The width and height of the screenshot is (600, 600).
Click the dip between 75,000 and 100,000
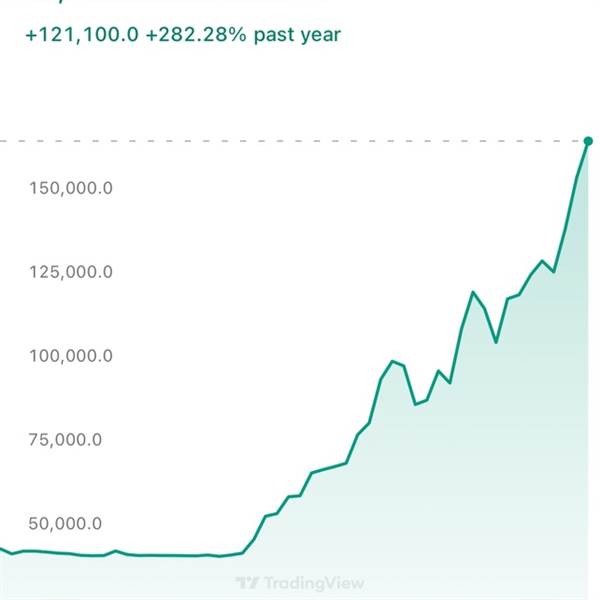point(416,404)
